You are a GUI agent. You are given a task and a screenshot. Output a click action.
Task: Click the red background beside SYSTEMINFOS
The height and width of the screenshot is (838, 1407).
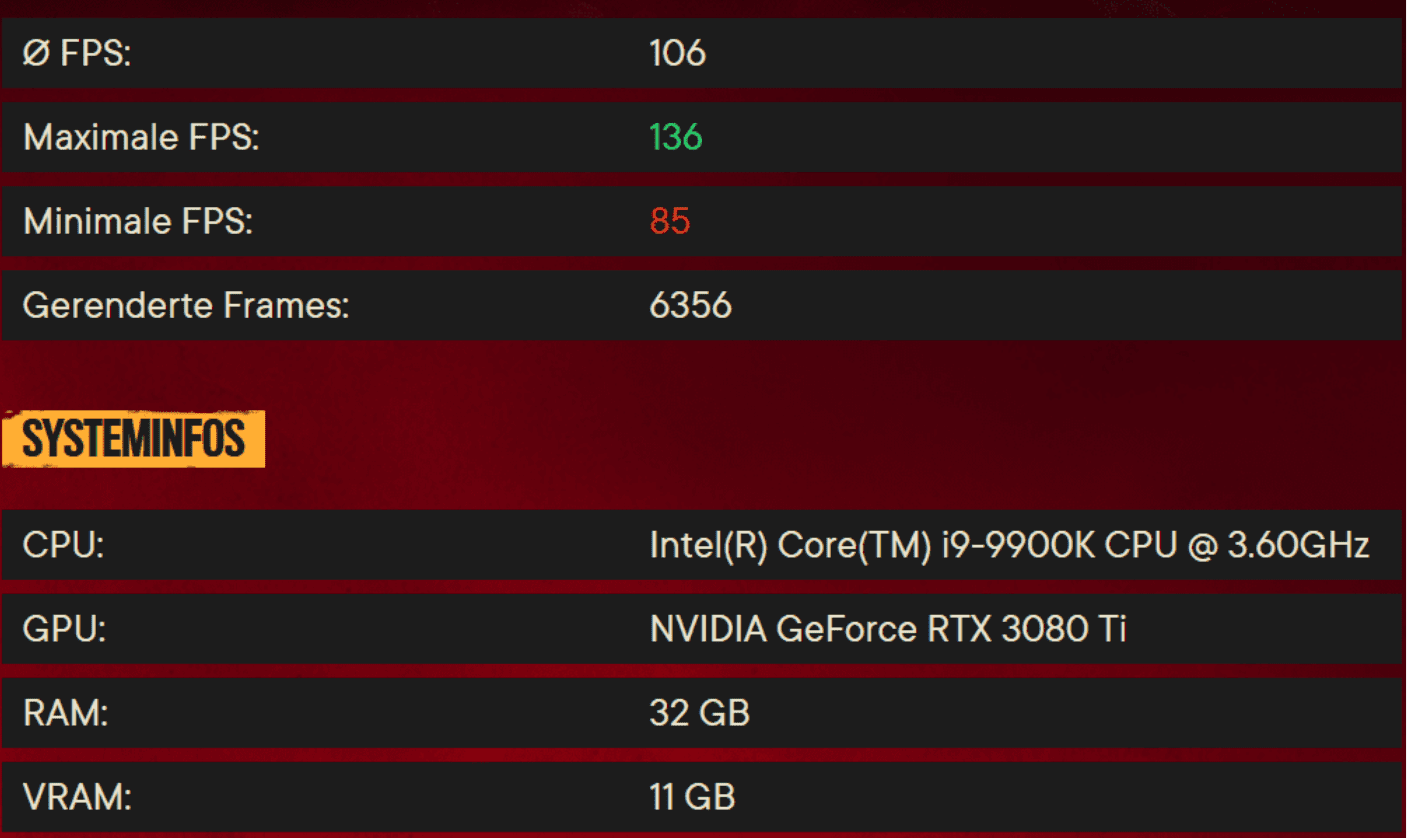pos(800,438)
